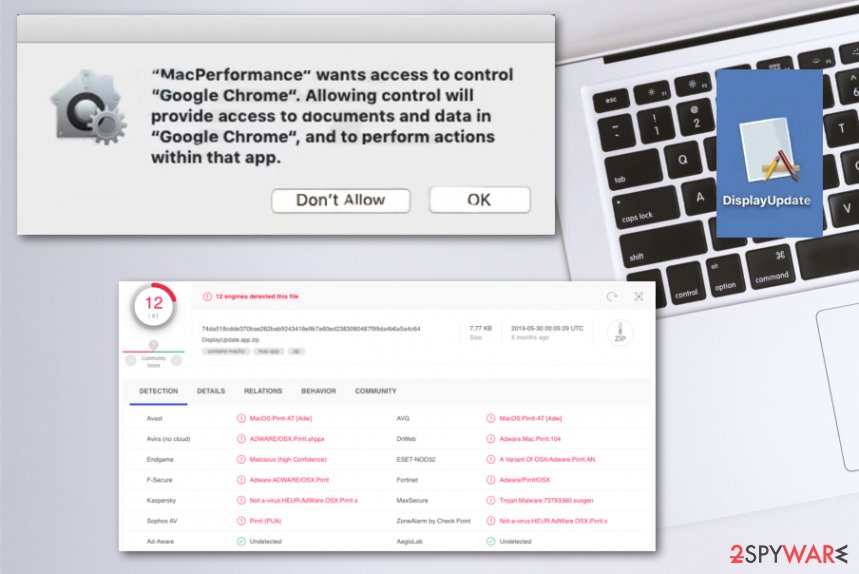Click the 'mac-app' tag
The image size is (859, 574).
269,351
